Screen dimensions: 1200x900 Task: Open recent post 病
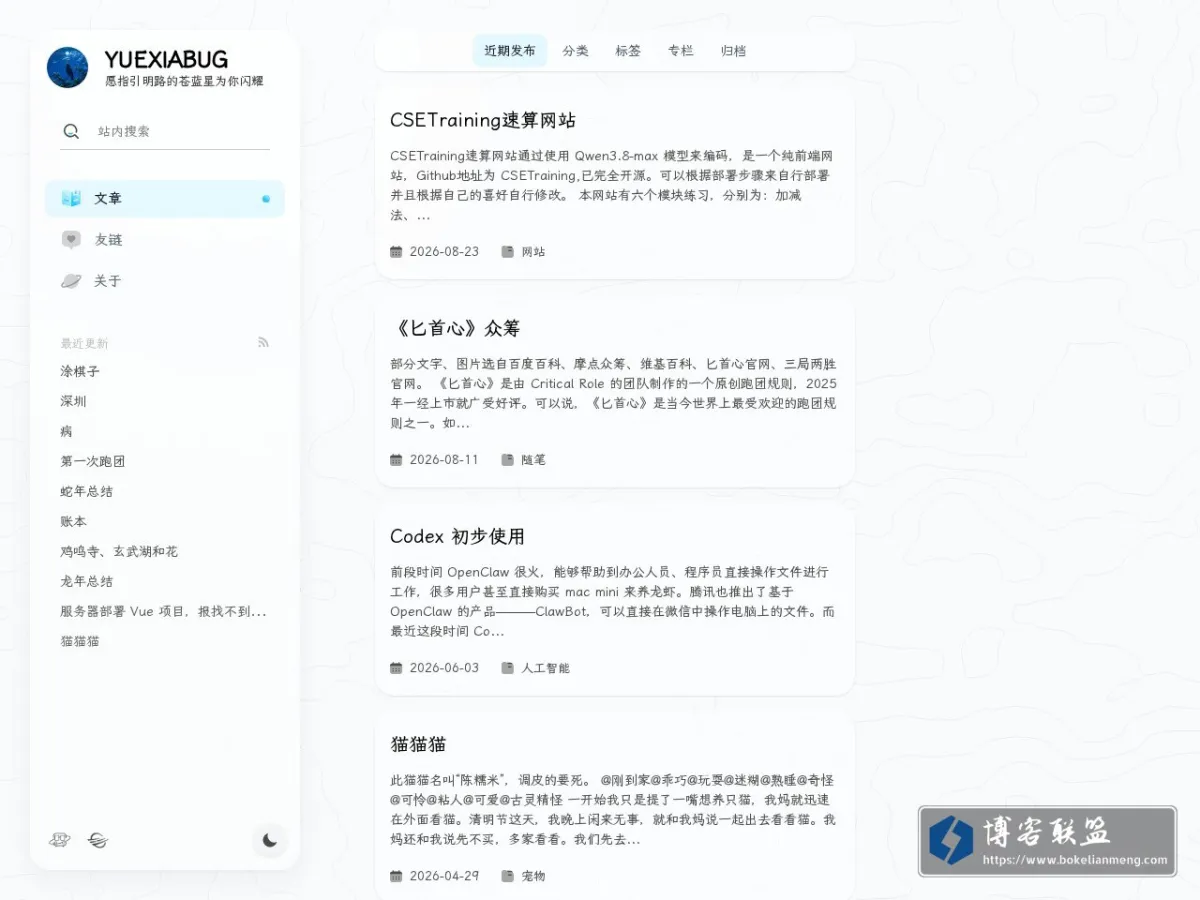pos(66,431)
